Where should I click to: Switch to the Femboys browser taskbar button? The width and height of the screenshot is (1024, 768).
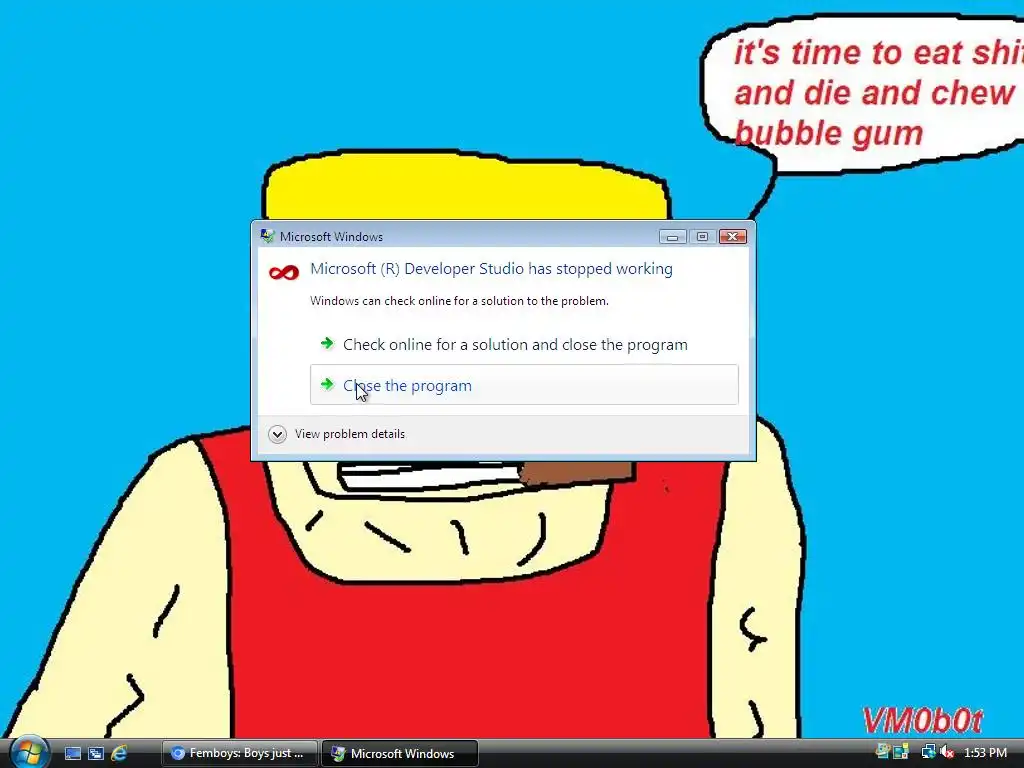click(239, 754)
